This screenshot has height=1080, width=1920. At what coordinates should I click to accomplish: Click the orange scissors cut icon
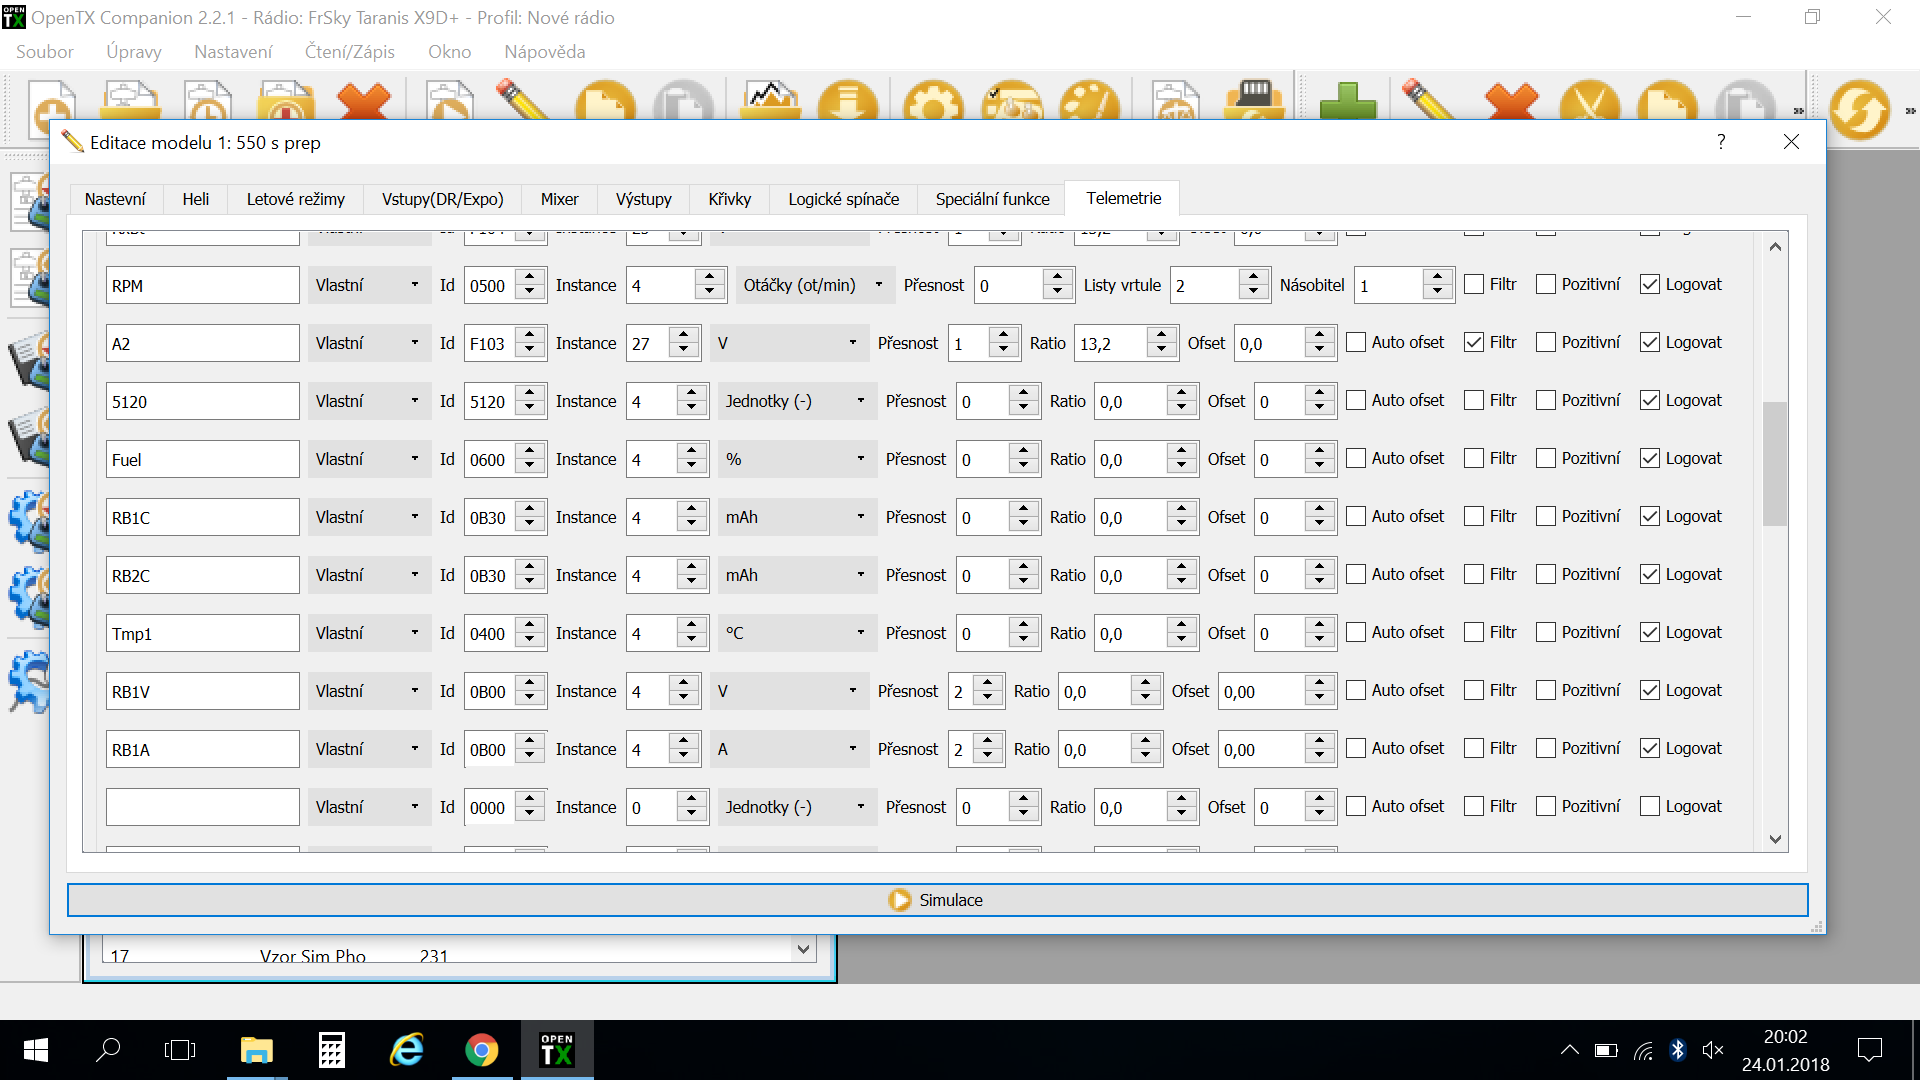(x=1589, y=103)
